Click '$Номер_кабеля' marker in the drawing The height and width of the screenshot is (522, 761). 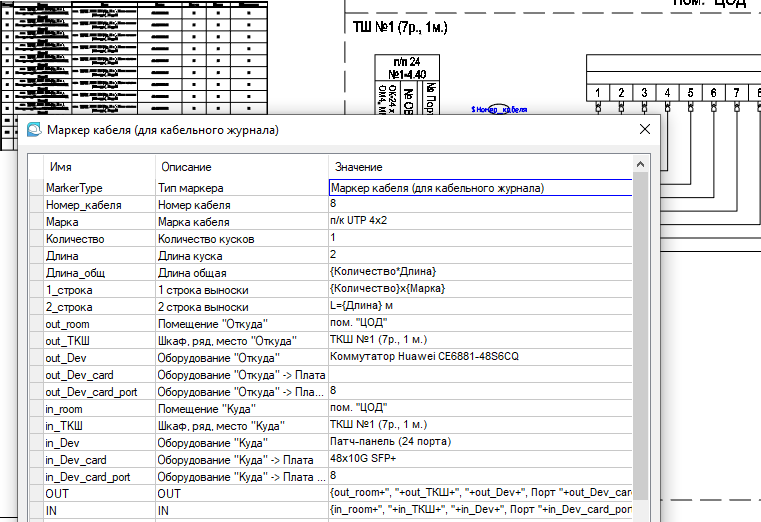499,110
